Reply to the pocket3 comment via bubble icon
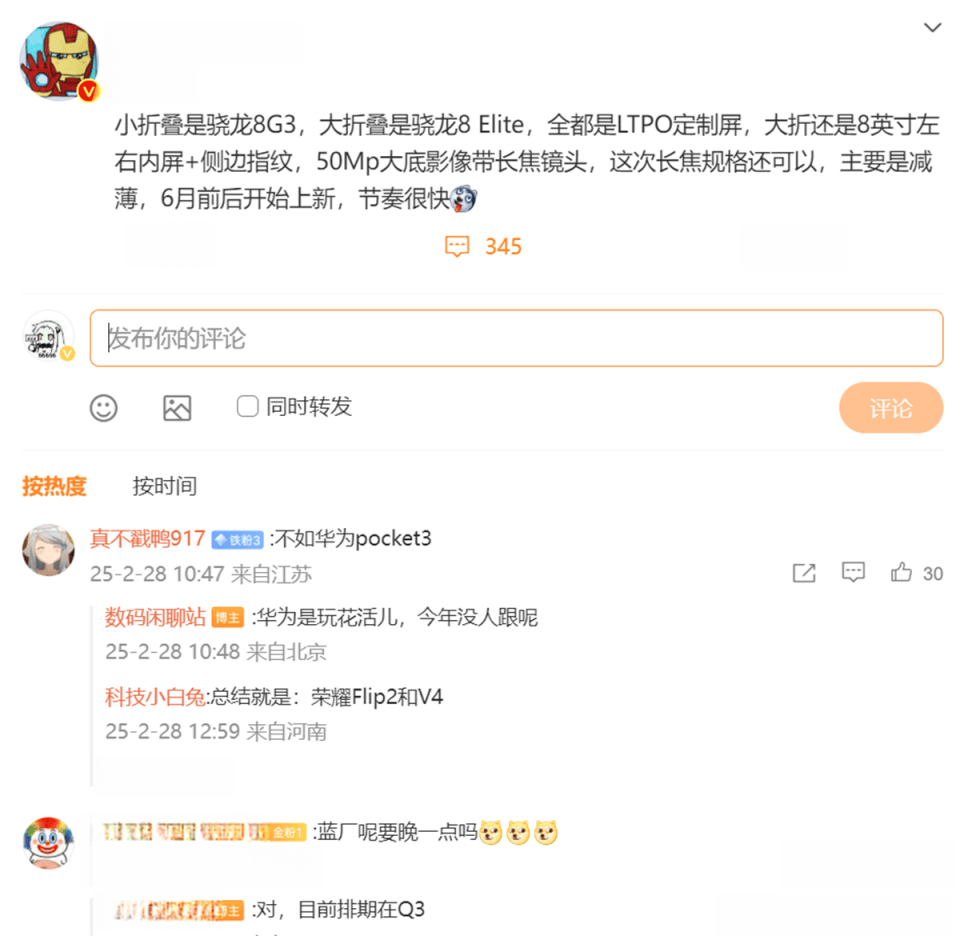The width and height of the screenshot is (960, 936). tap(853, 572)
